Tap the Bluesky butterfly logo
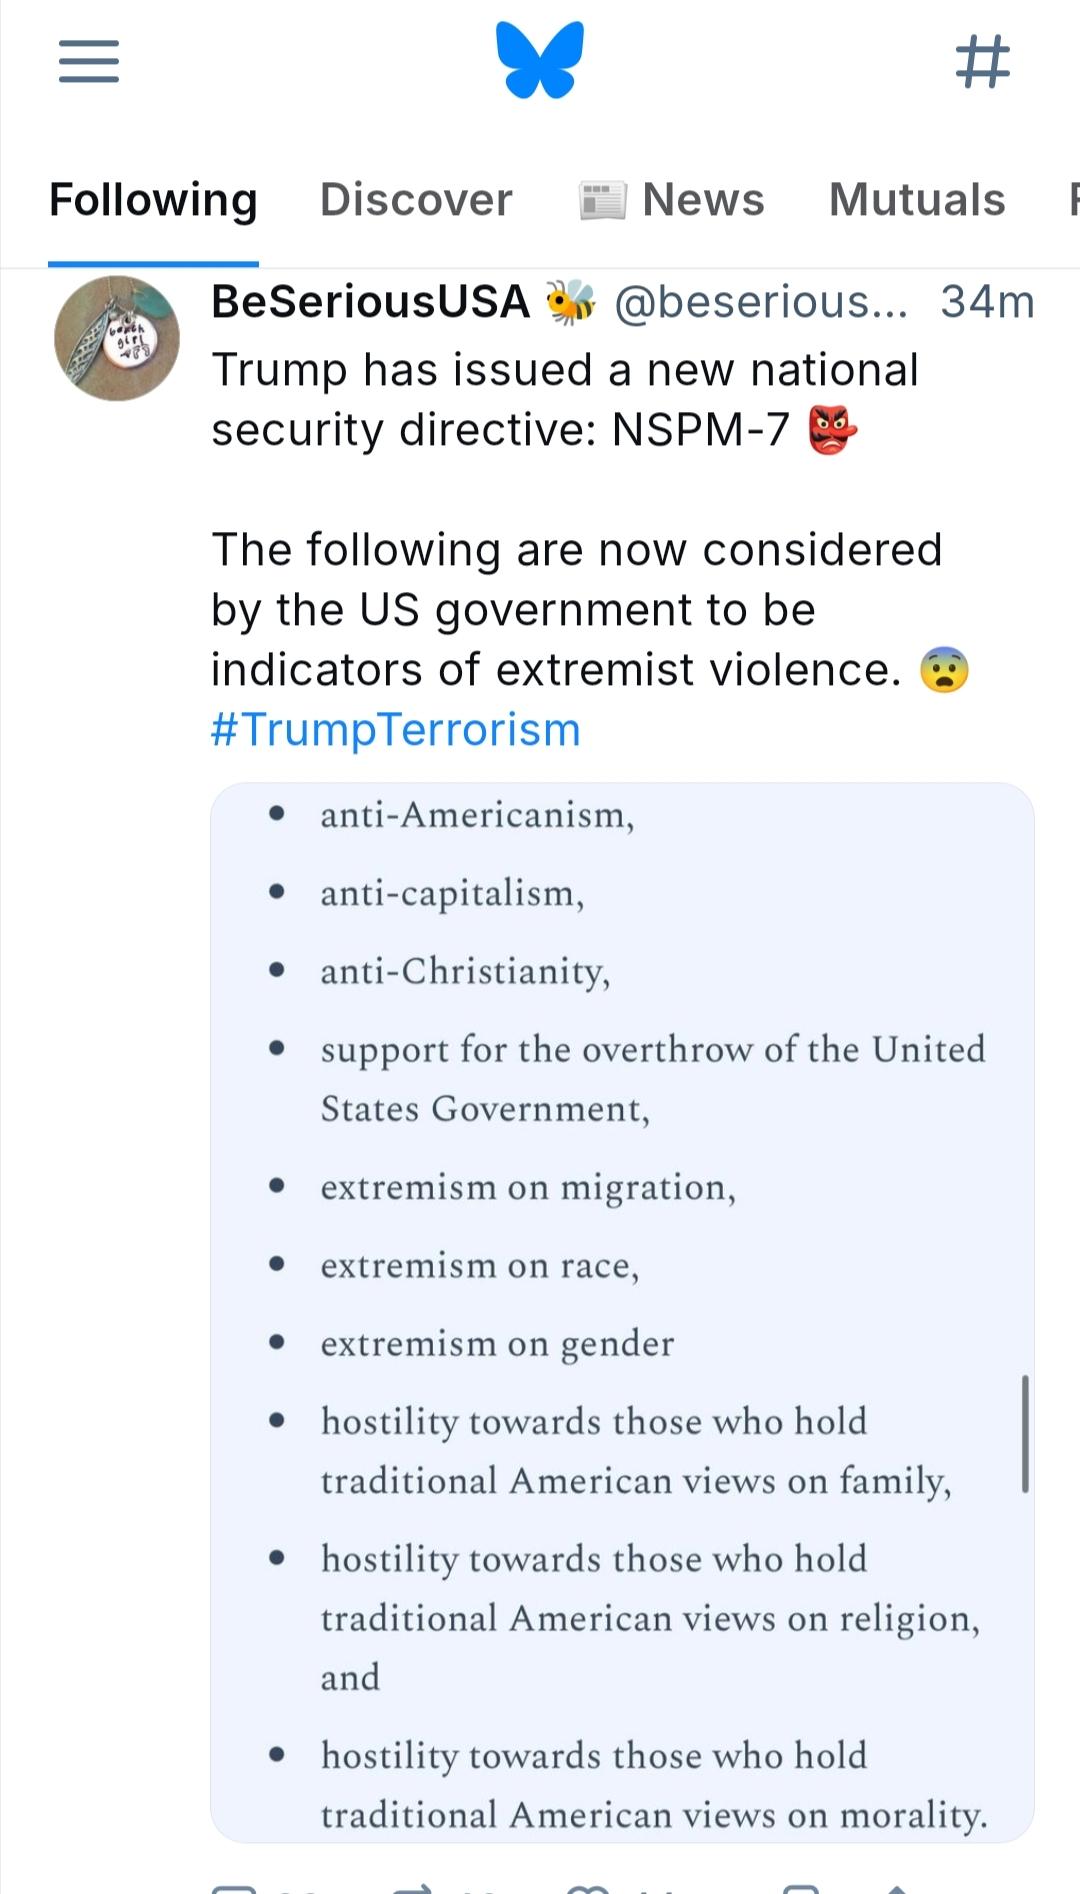 (540, 61)
